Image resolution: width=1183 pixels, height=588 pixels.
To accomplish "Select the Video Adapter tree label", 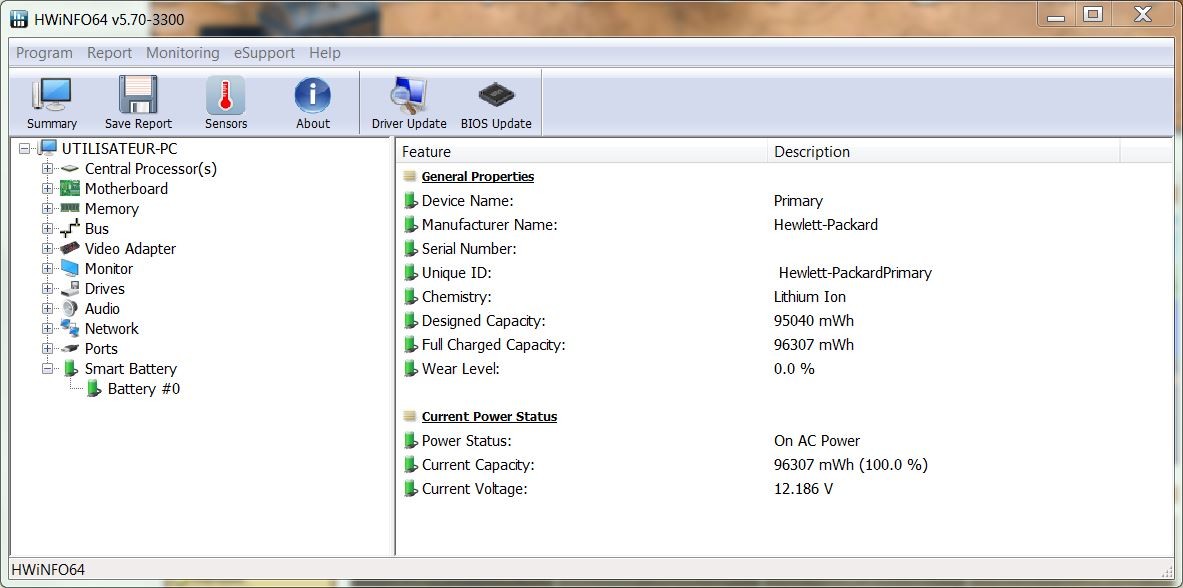I will tap(130, 248).
